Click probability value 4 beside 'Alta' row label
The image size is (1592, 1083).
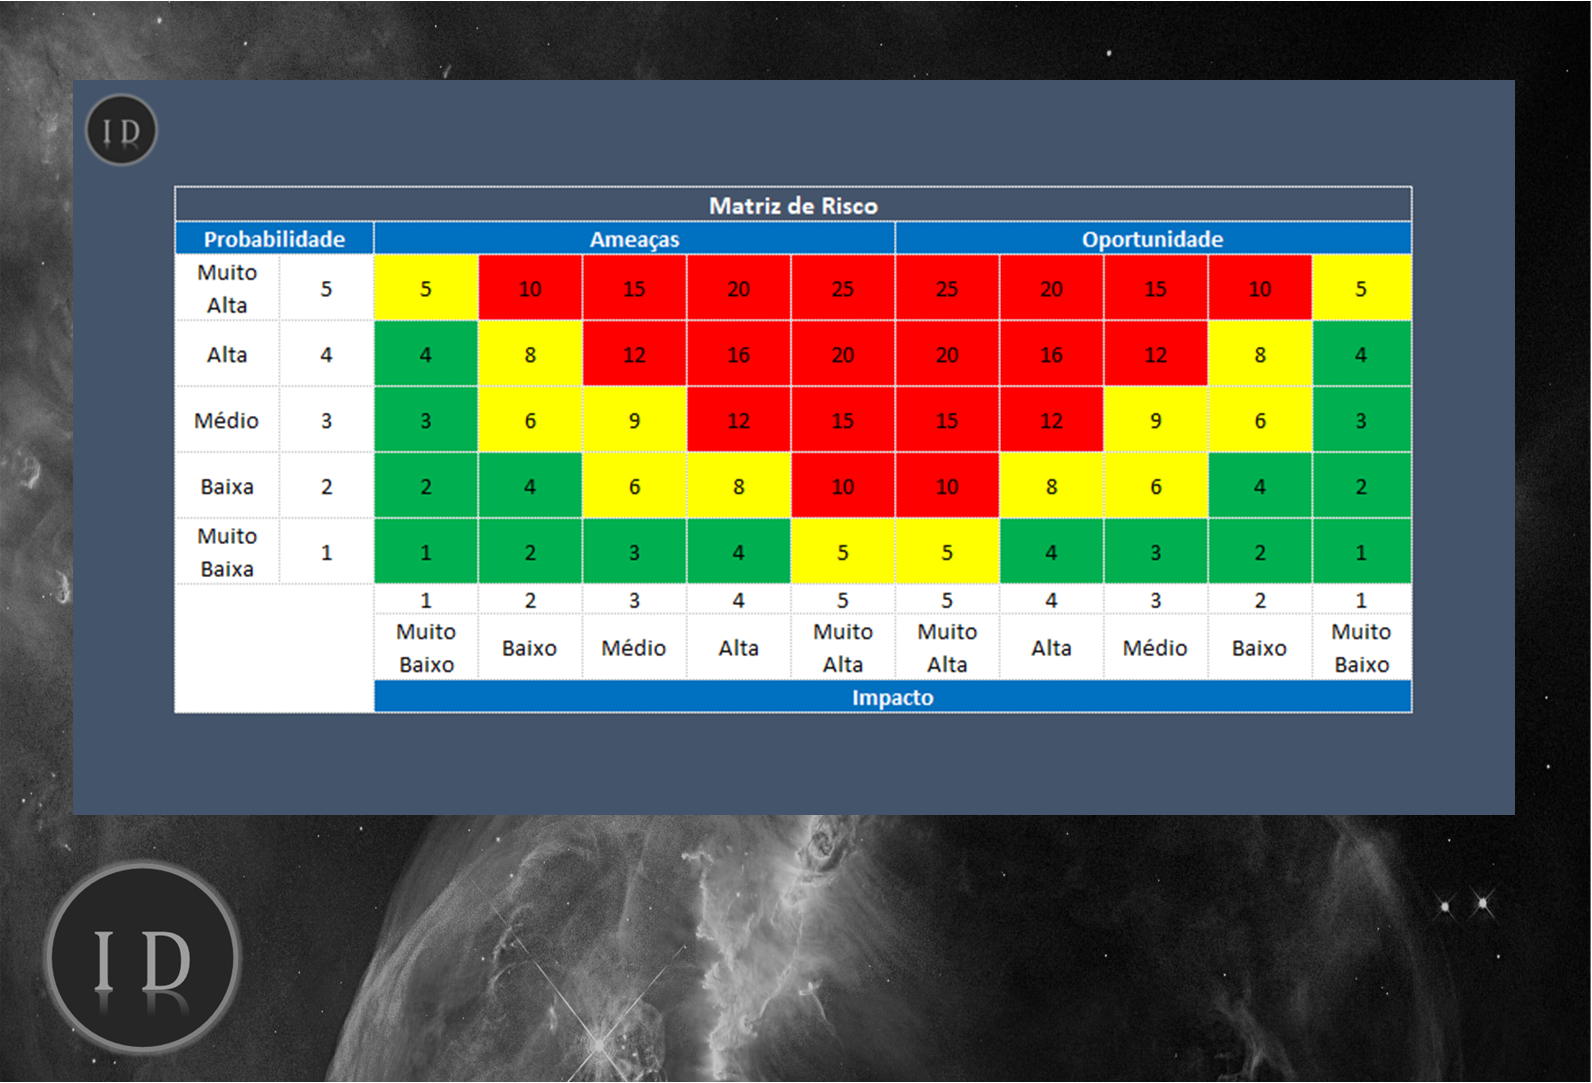[x=326, y=354]
